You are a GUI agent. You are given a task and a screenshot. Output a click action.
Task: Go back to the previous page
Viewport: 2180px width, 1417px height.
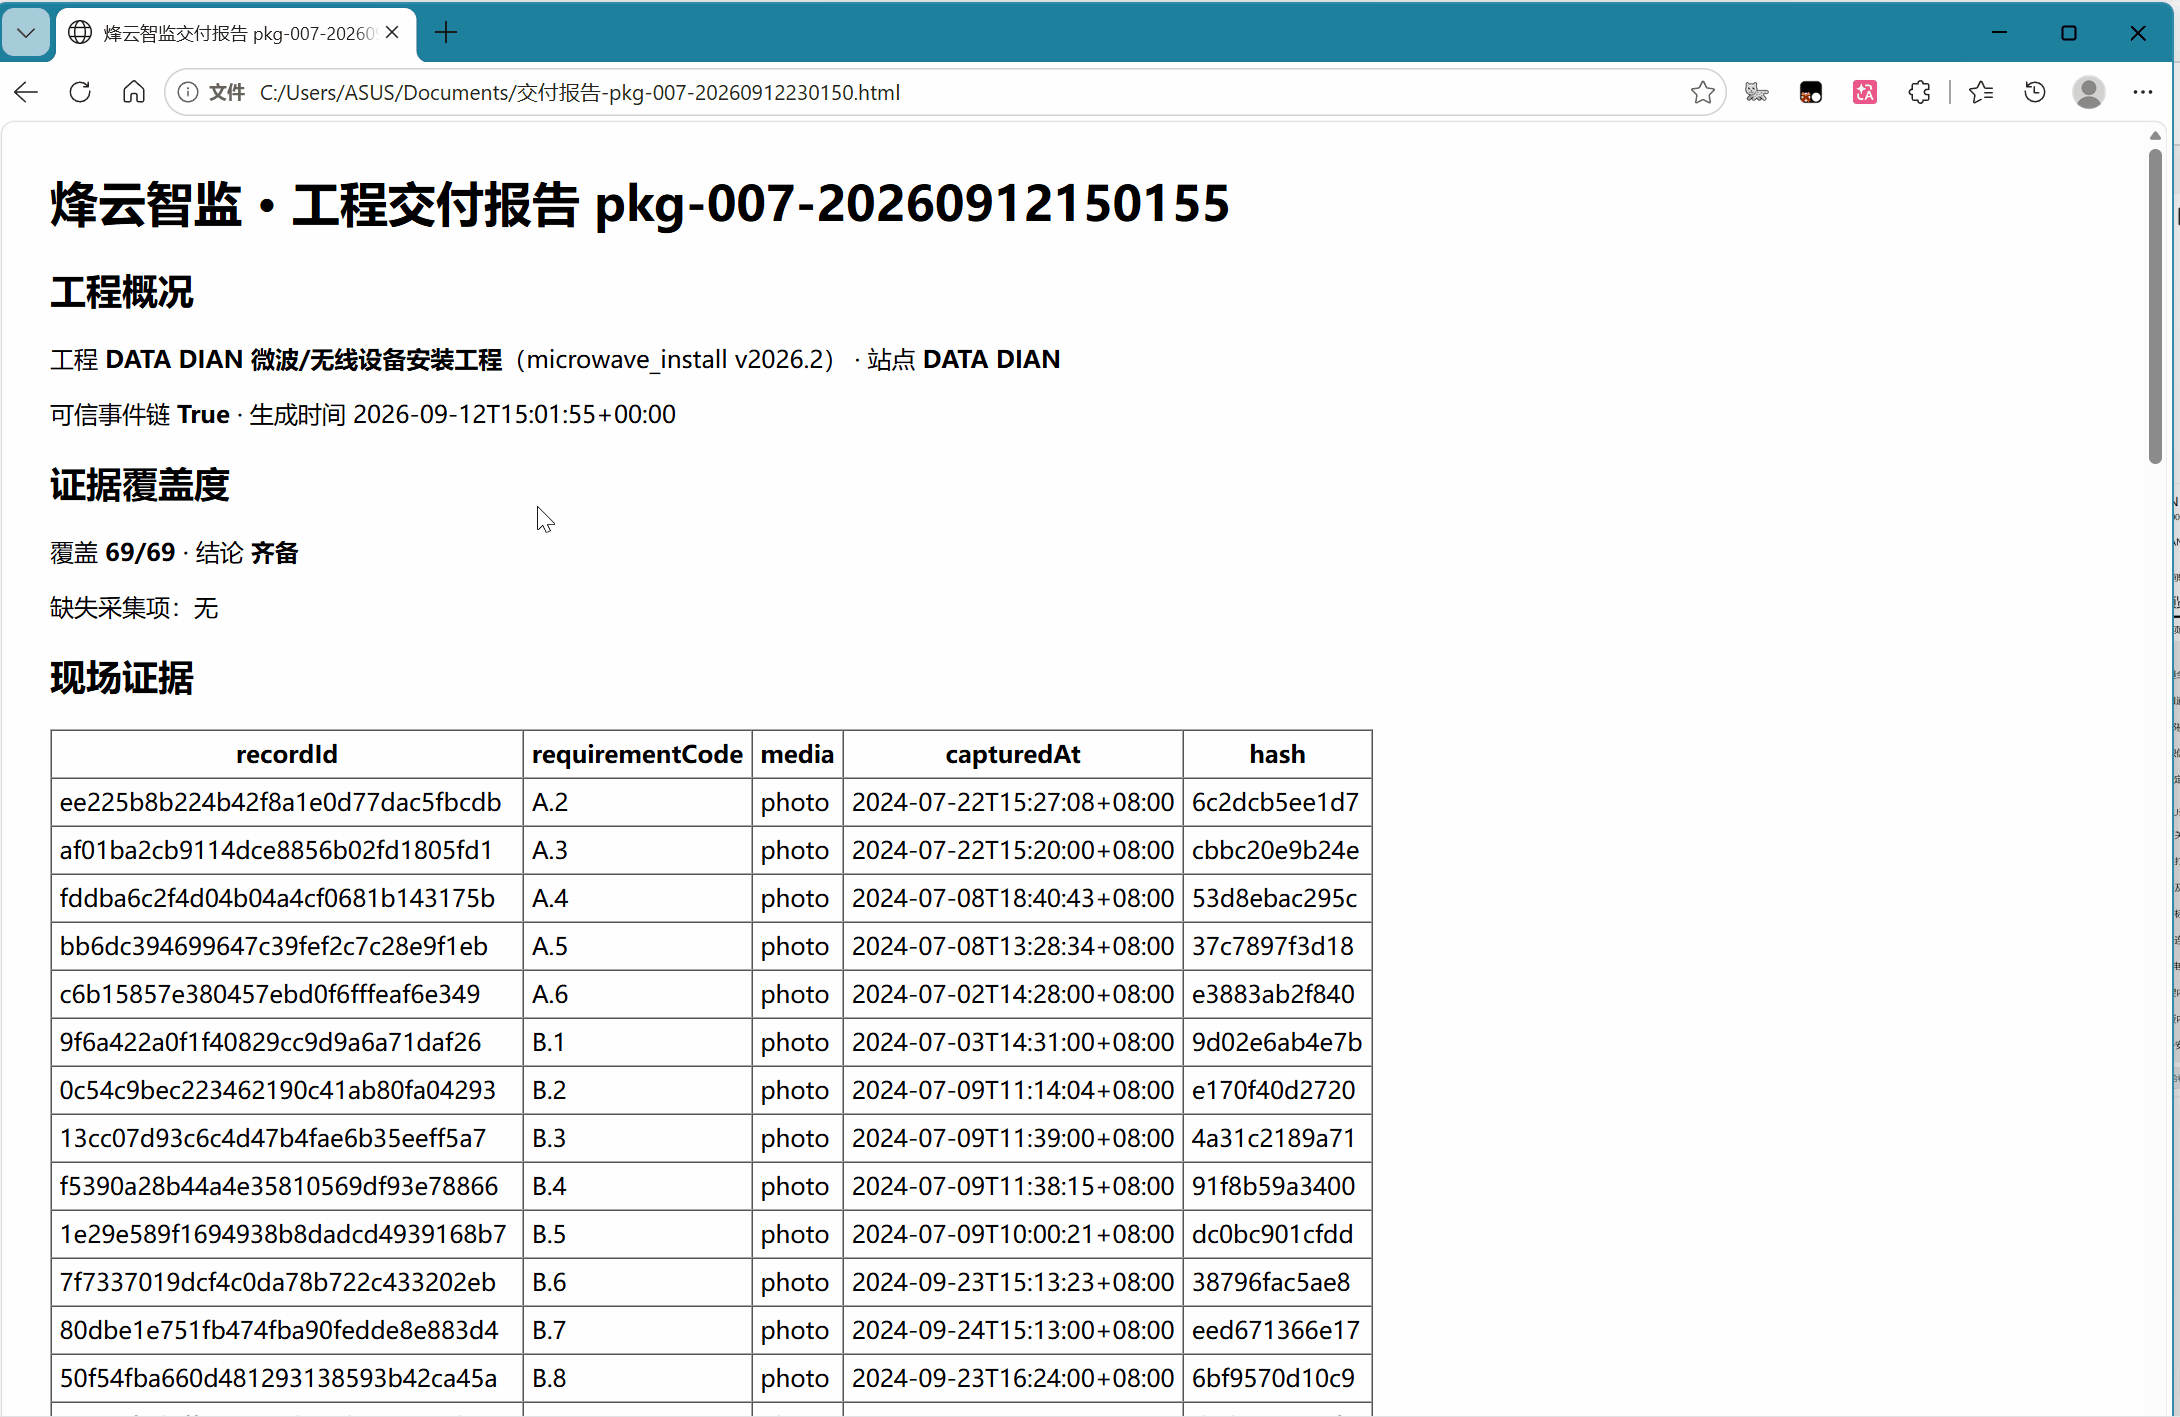(26, 92)
